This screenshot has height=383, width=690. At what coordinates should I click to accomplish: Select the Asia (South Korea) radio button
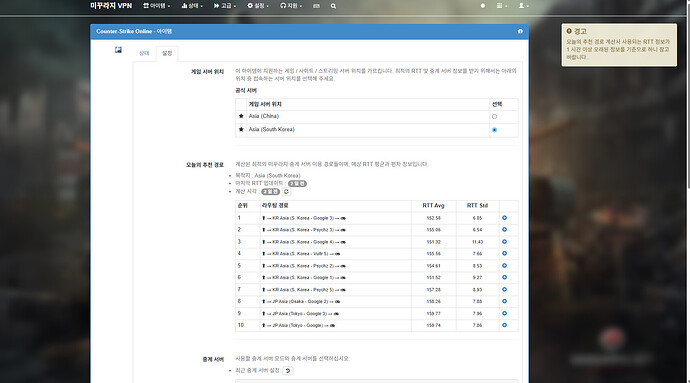[494, 130]
